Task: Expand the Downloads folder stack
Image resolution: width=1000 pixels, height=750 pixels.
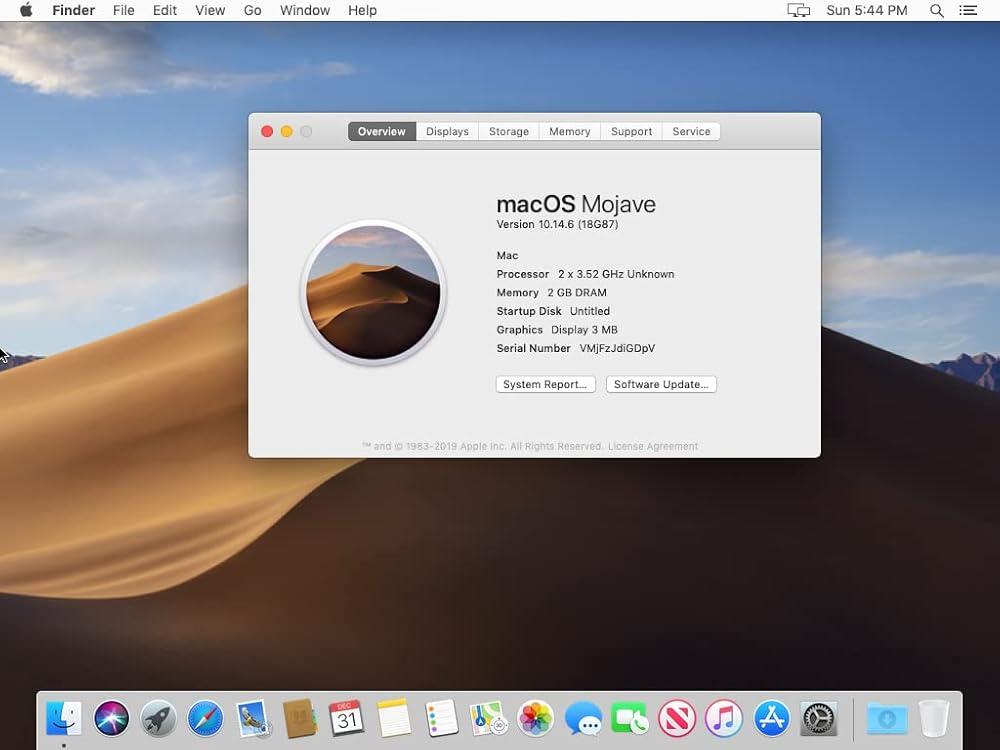Action: point(886,718)
